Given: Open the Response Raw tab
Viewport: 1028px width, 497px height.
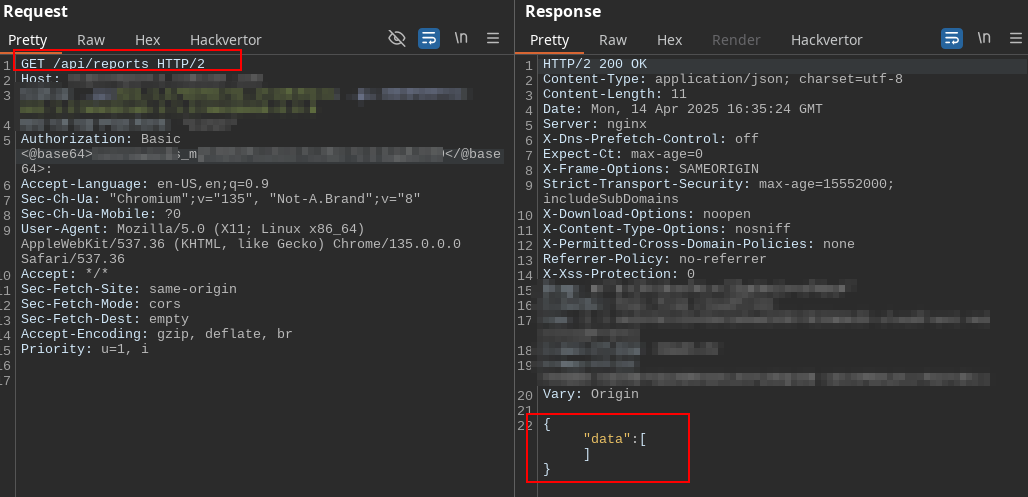Looking at the screenshot, I should point(612,40).
